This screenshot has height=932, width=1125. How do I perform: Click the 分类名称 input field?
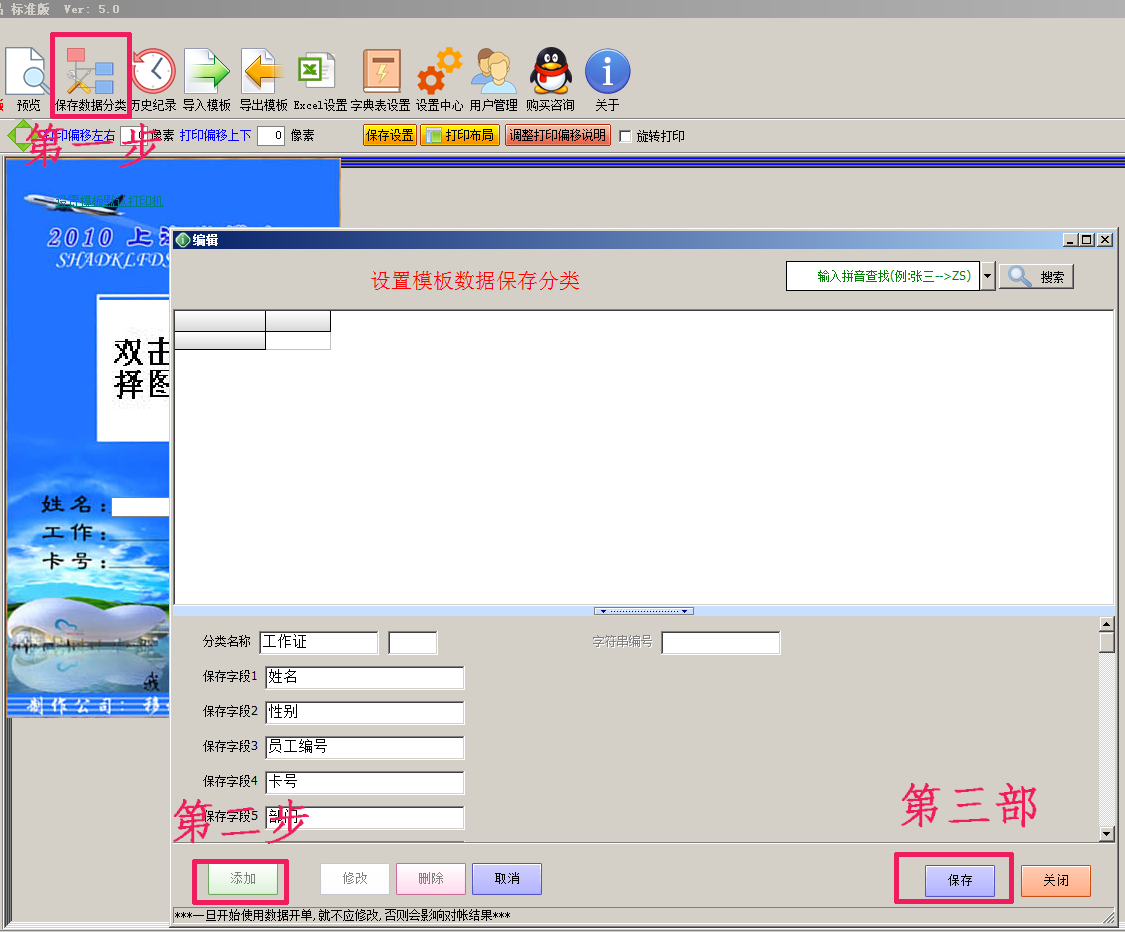pyautogui.click(x=318, y=642)
